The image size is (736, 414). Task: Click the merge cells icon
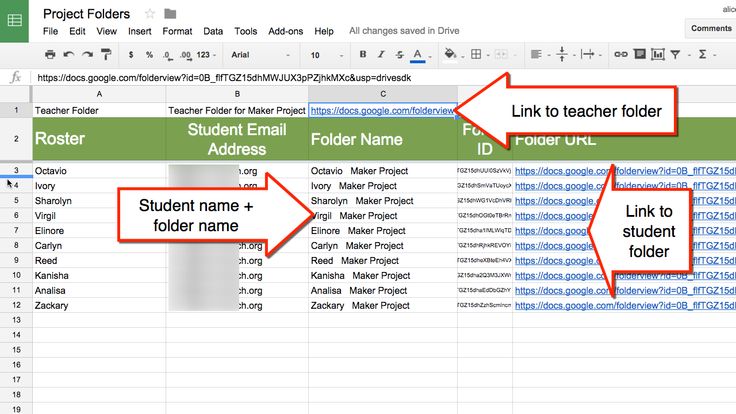501,54
